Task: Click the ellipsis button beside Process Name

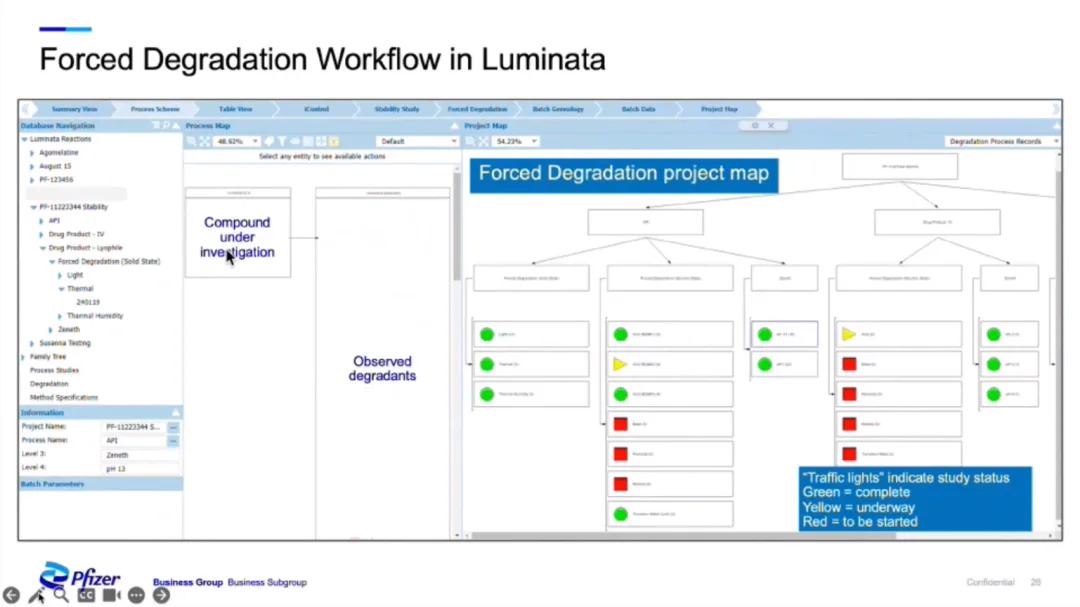Action: point(174,440)
